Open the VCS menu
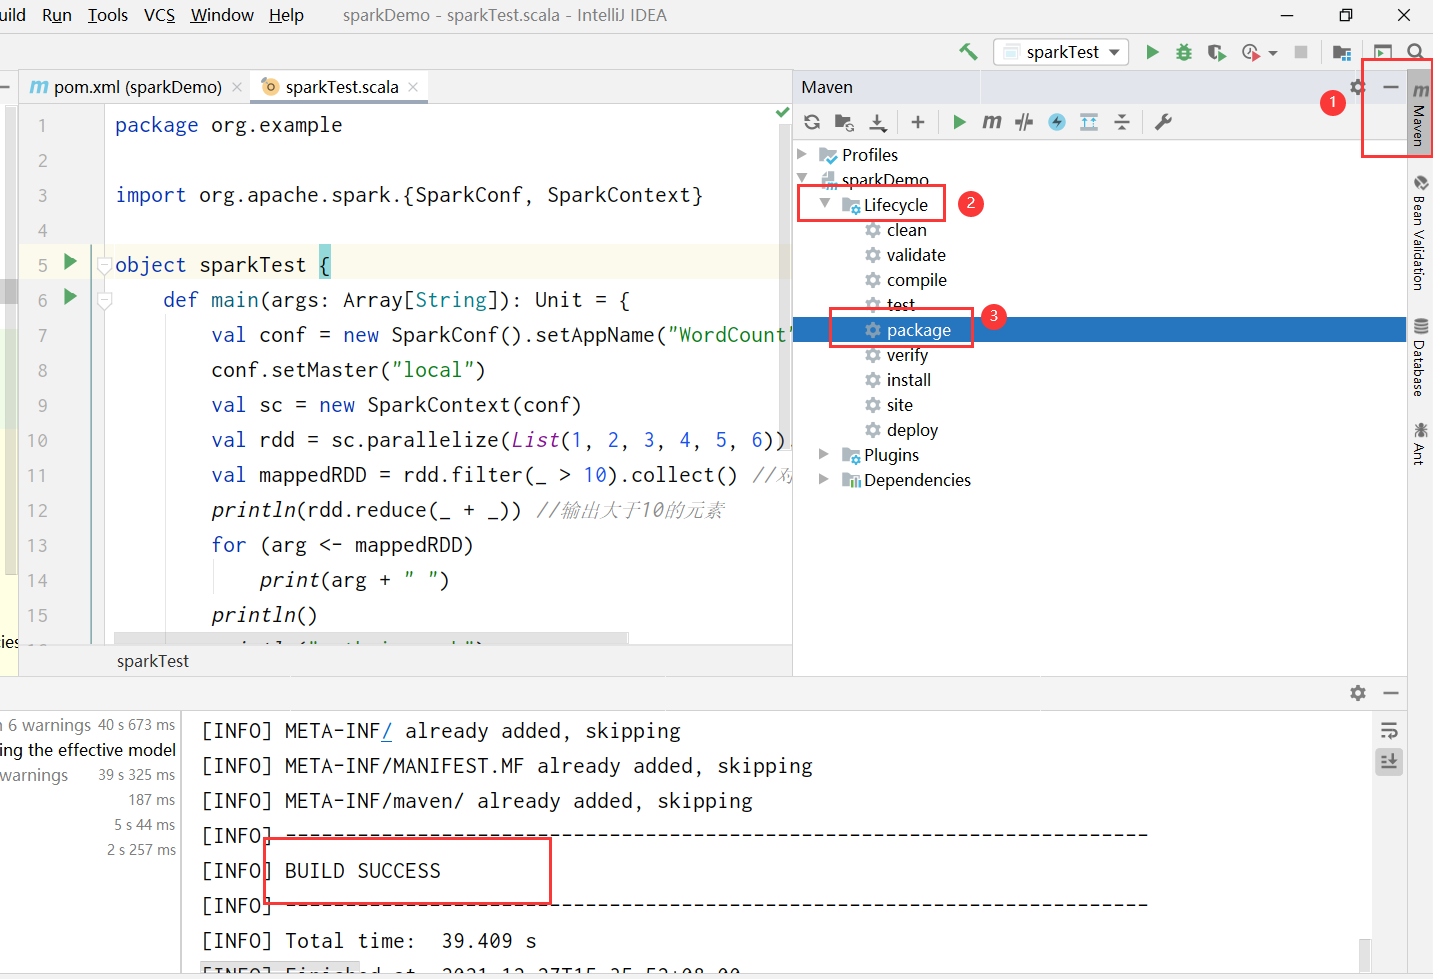The image size is (1433, 979). click(160, 15)
